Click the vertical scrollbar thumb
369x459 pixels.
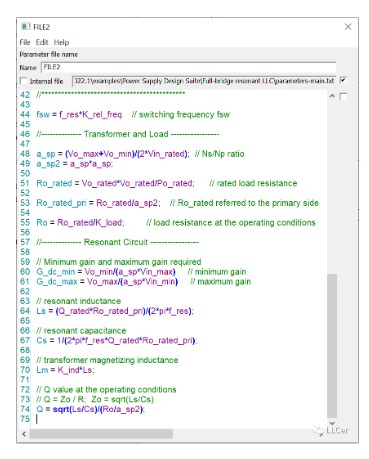coord(332,346)
